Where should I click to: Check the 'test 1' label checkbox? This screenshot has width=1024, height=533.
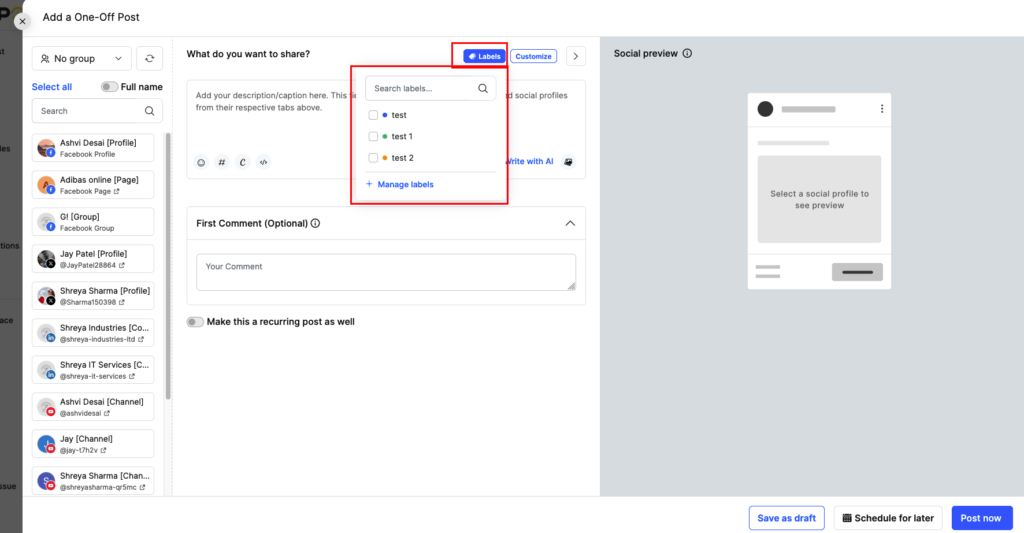[373, 137]
